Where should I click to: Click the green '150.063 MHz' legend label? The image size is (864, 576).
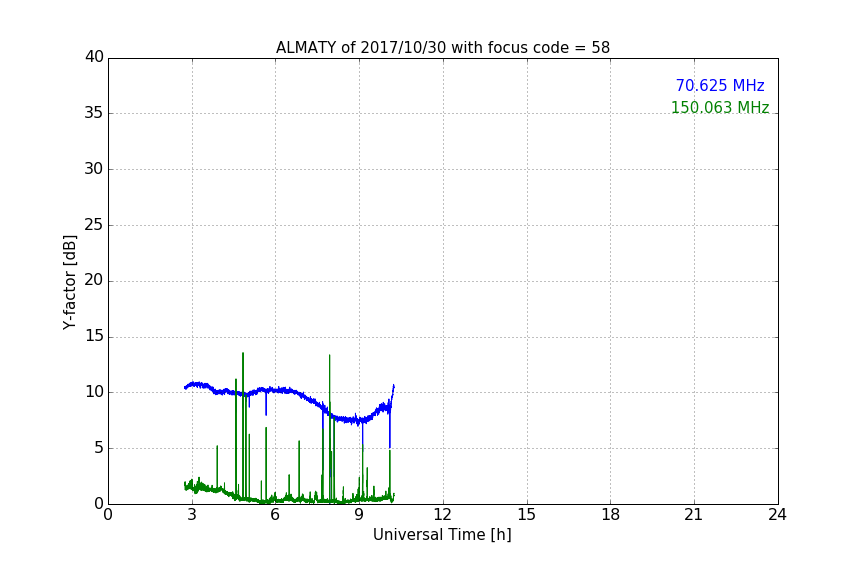coord(720,107)
